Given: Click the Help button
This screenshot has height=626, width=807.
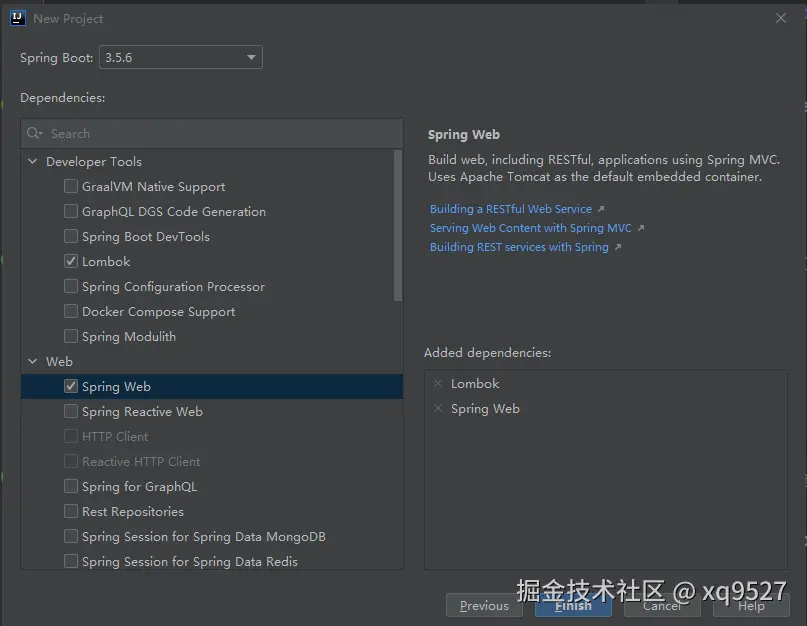Looking at the screenshot, I should [751, 606].
